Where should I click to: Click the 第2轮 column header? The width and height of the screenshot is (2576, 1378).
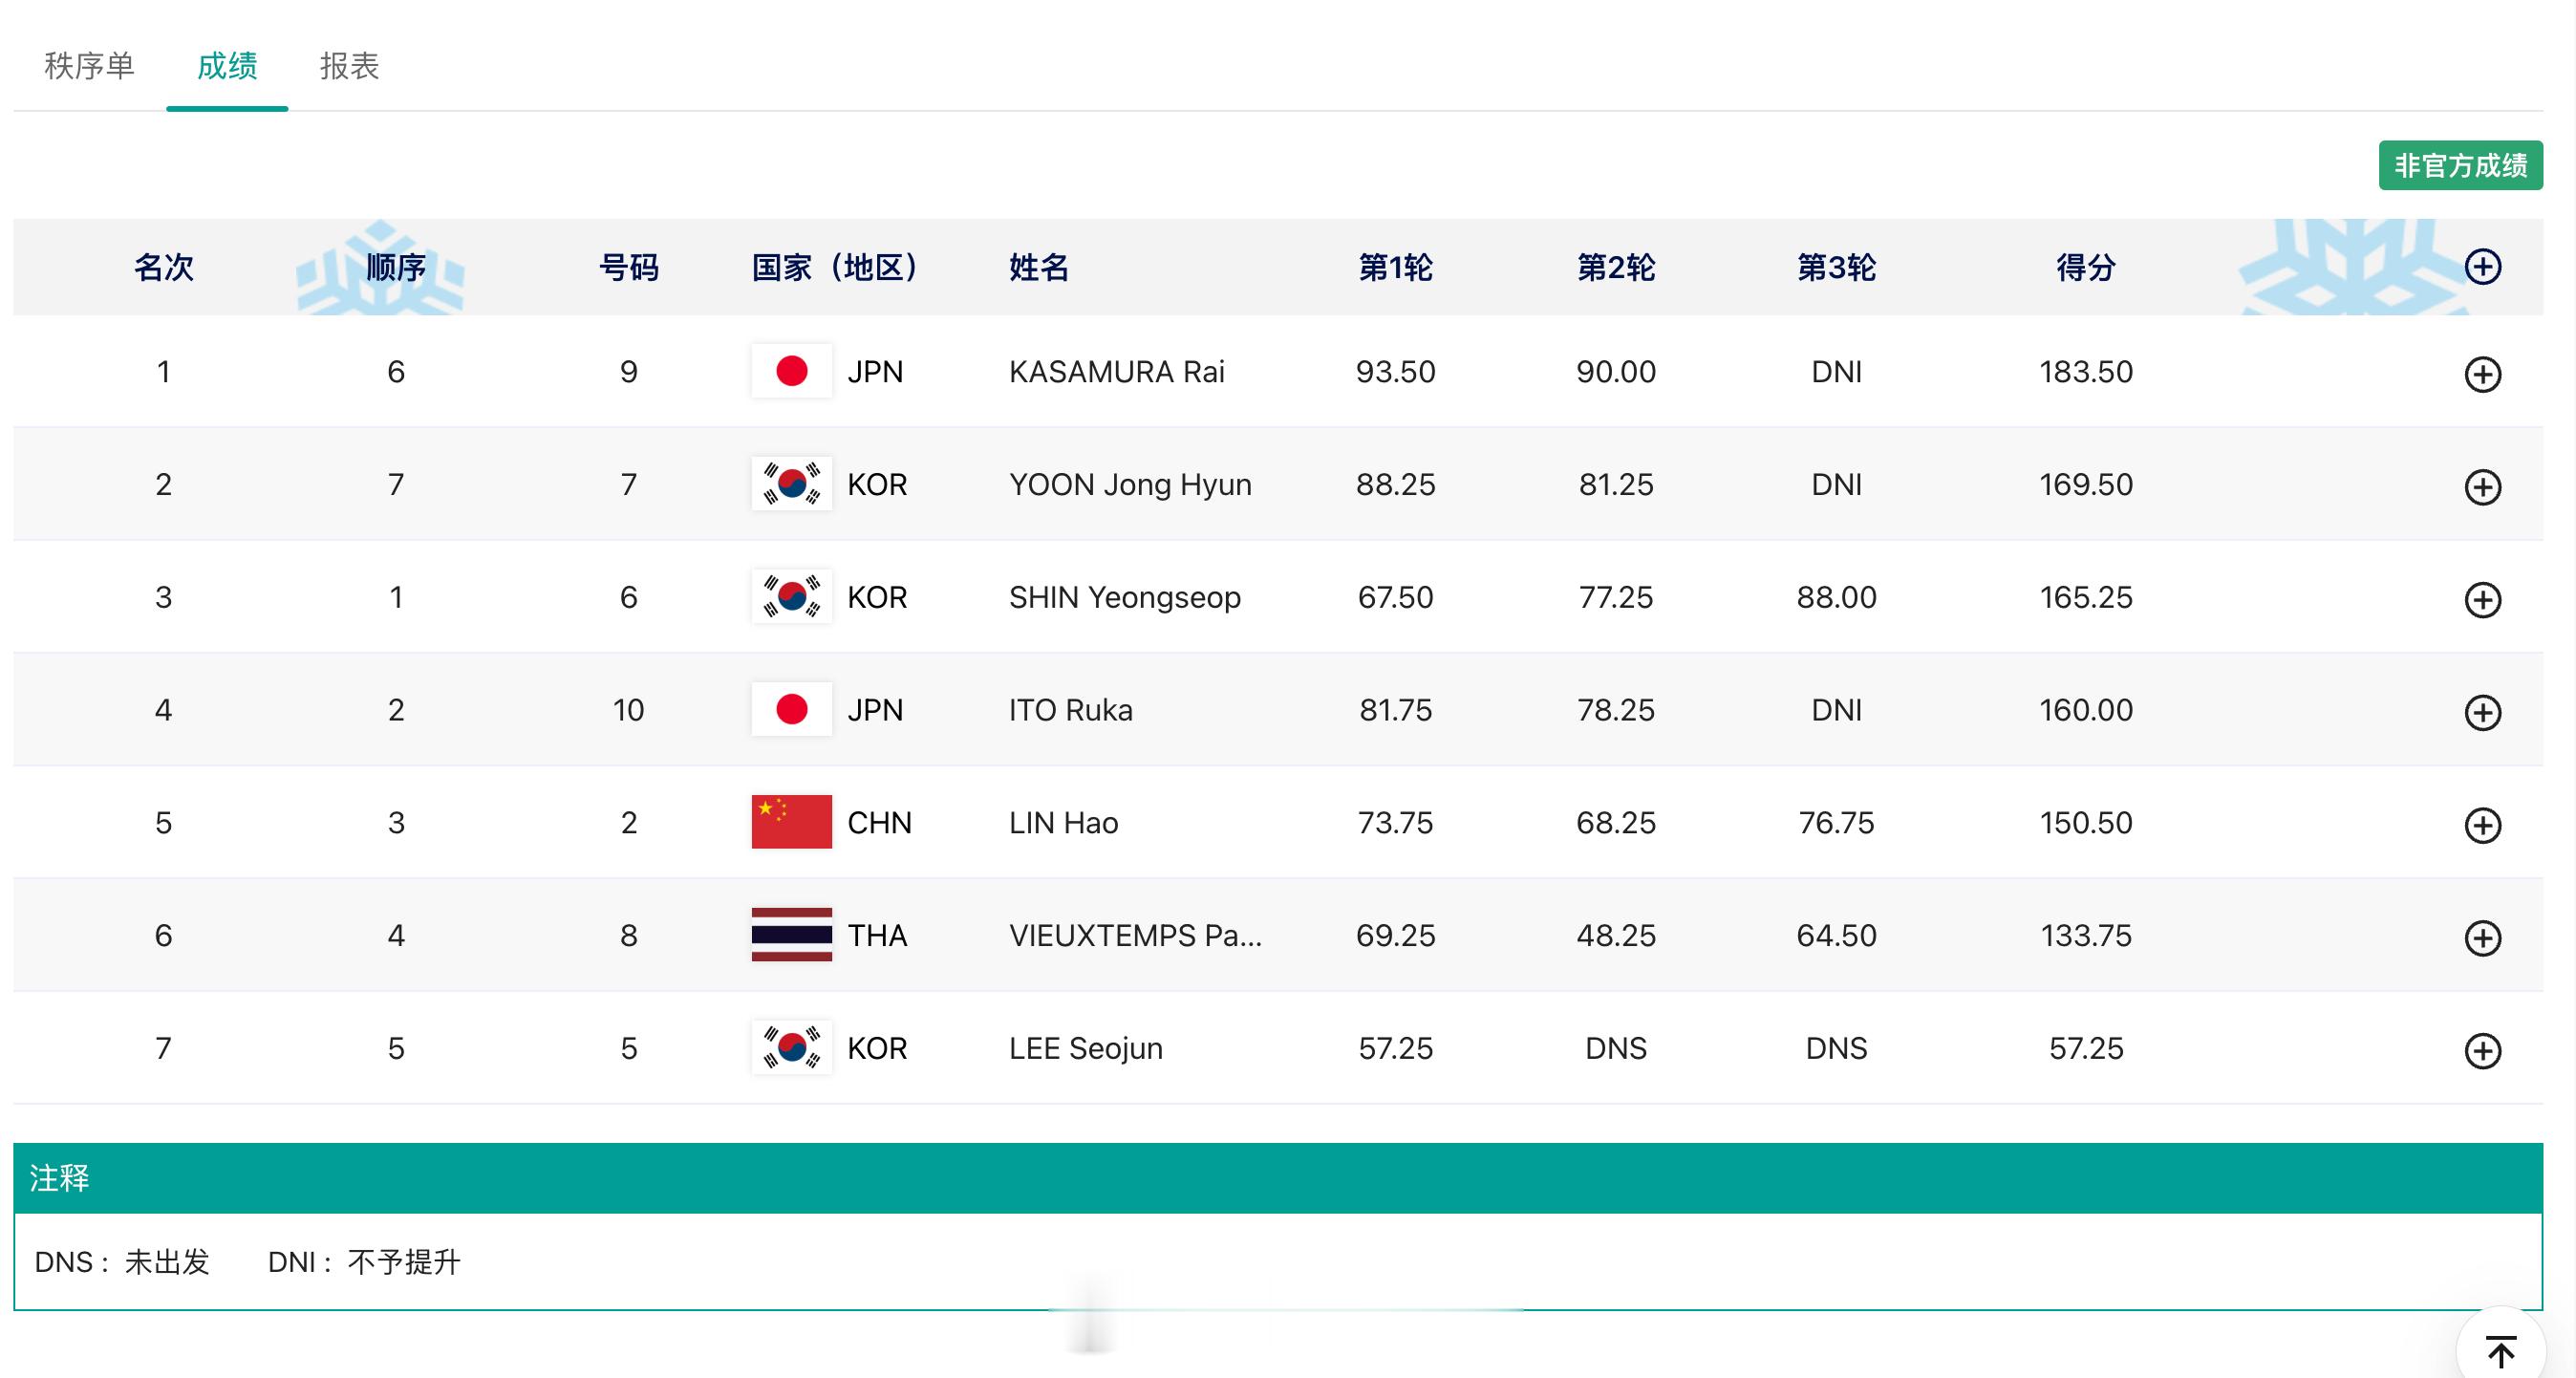point(1616,267)
